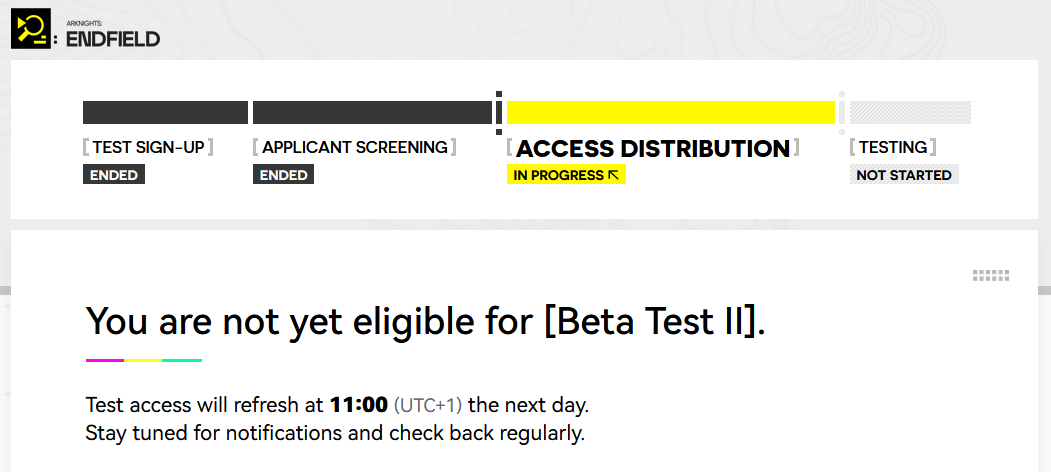Select the Testing stage label
Viewport: 1051px width, 472px height.
(x=893, y=147)
